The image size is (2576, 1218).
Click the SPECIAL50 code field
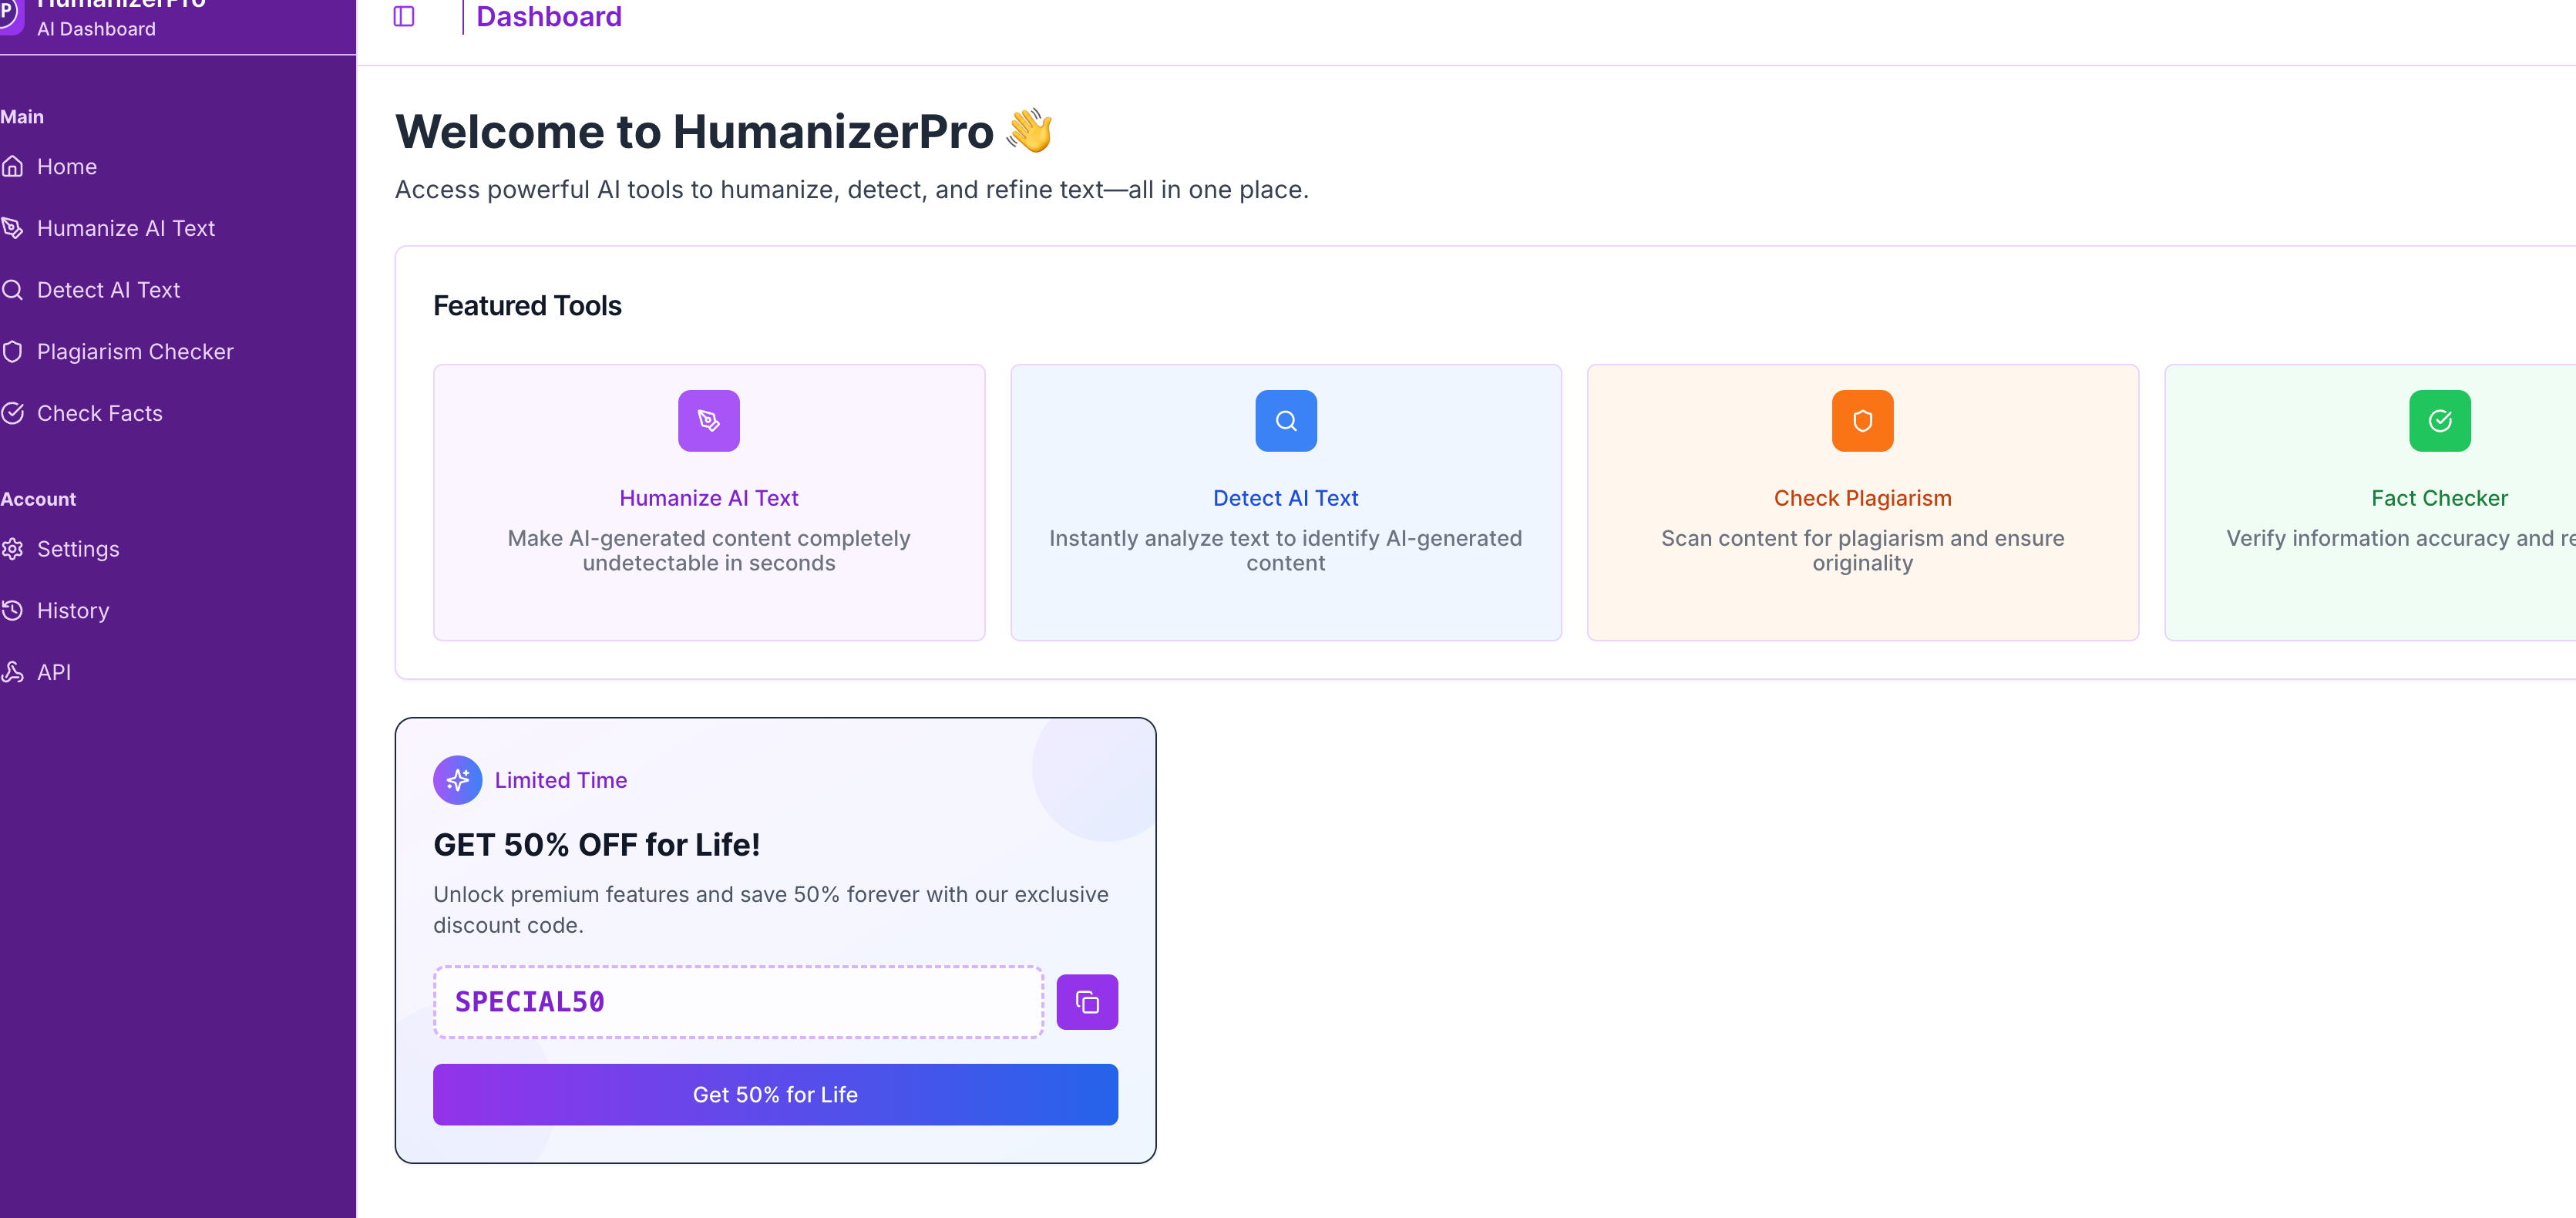pos(738,1002)
